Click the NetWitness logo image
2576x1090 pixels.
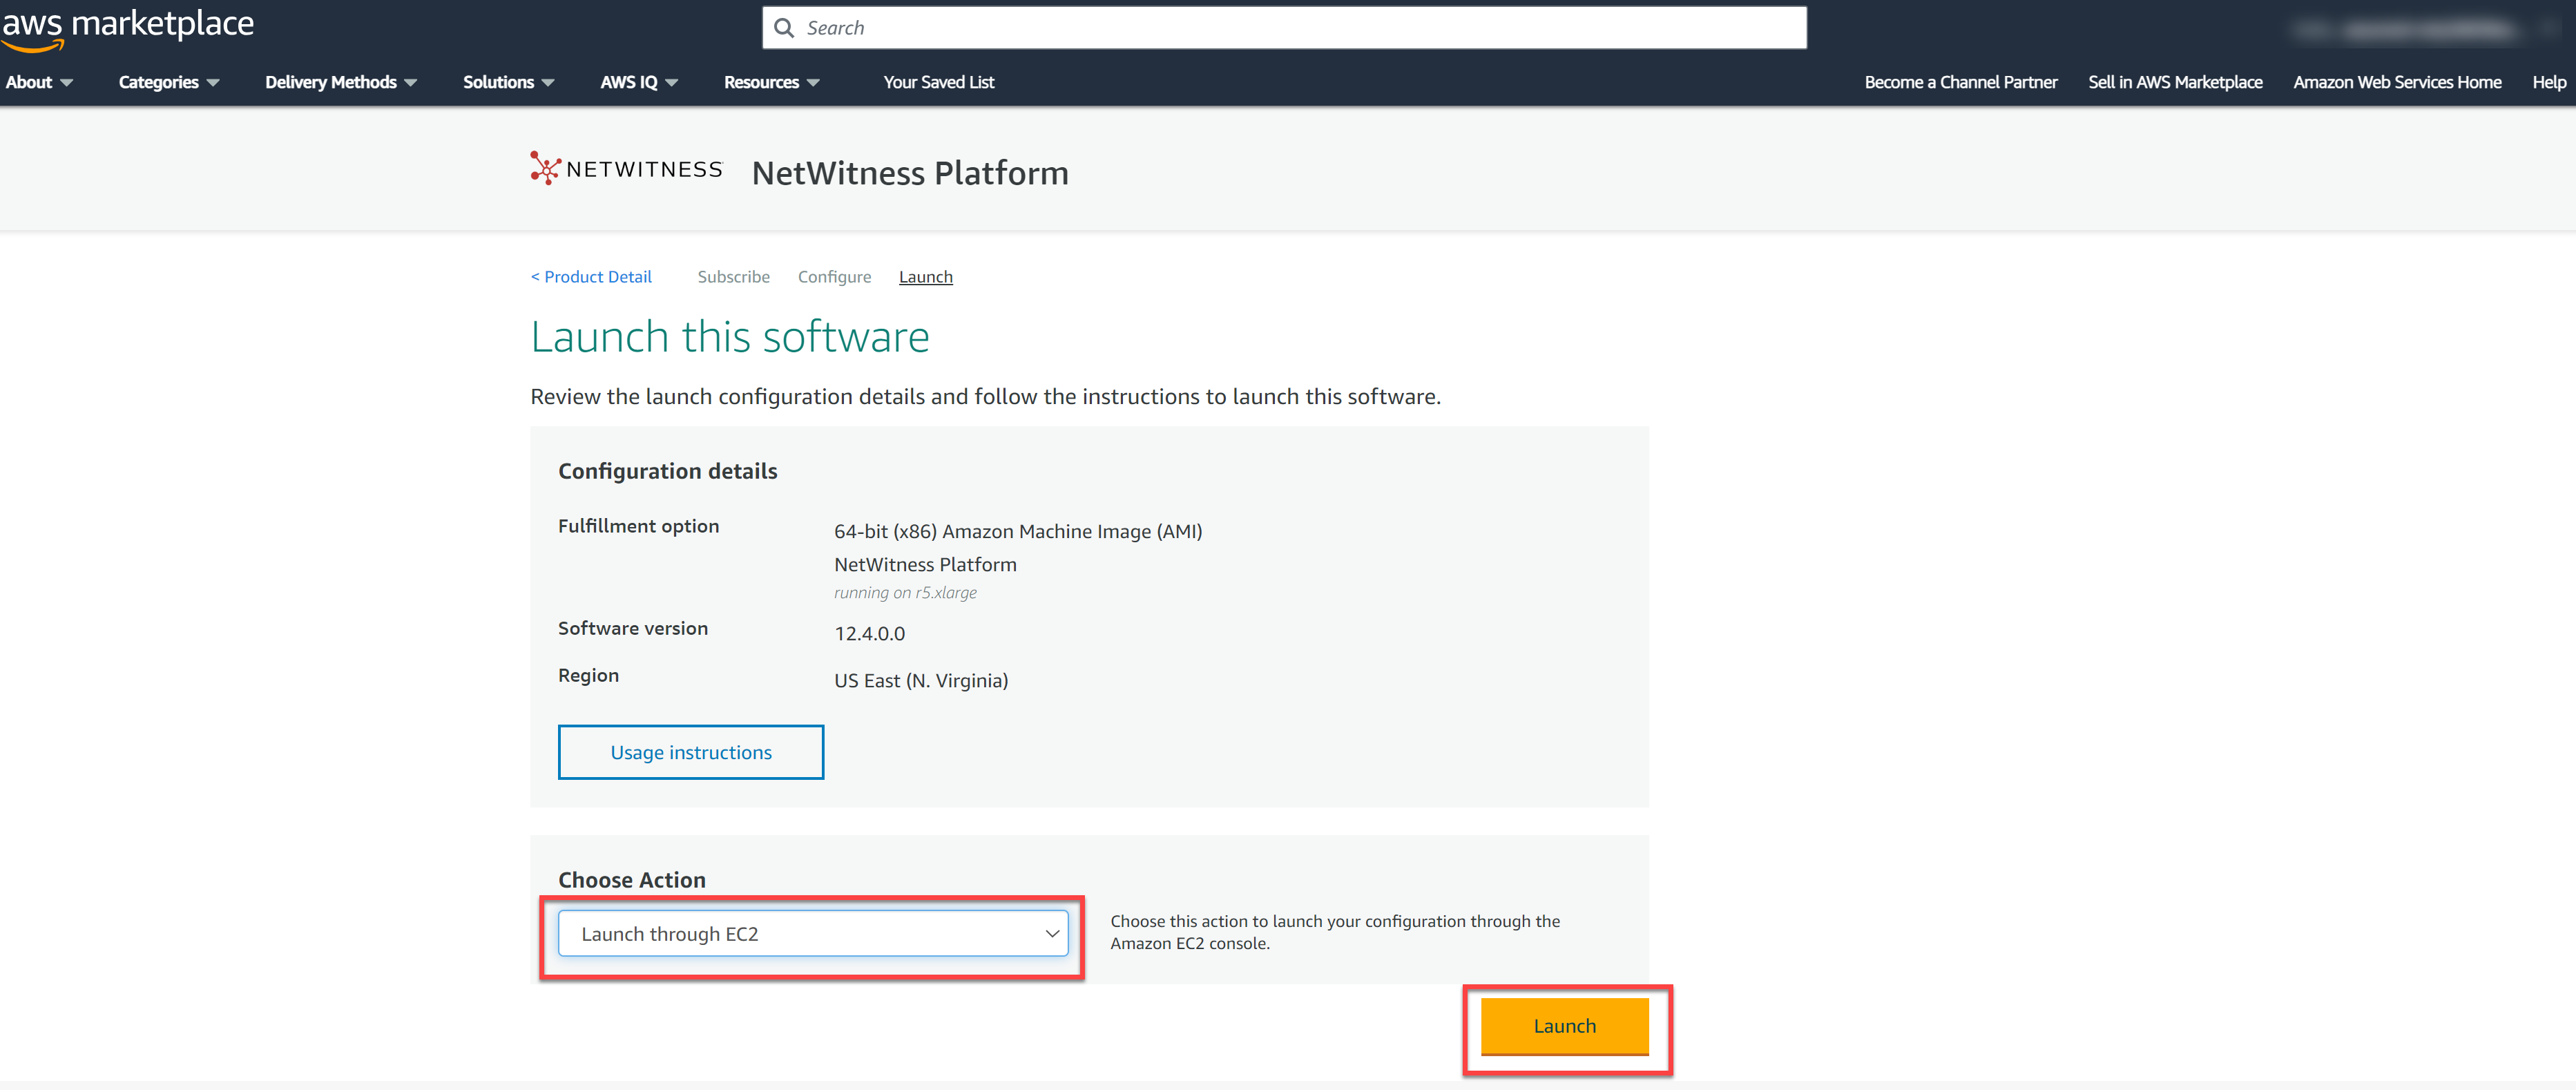(626, 169)
